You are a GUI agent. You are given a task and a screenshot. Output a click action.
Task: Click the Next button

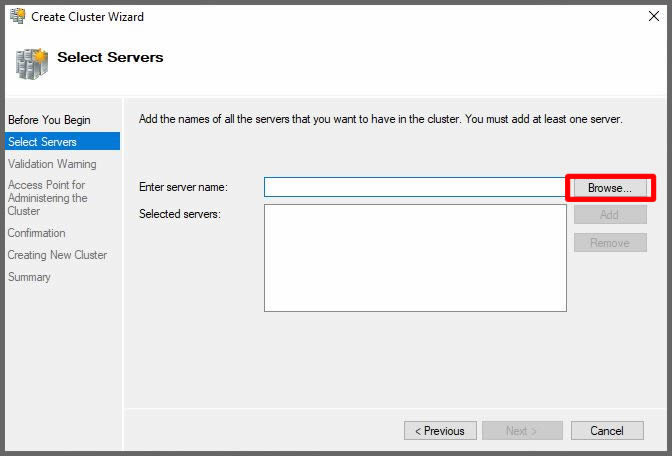click(x=521, y=431)
